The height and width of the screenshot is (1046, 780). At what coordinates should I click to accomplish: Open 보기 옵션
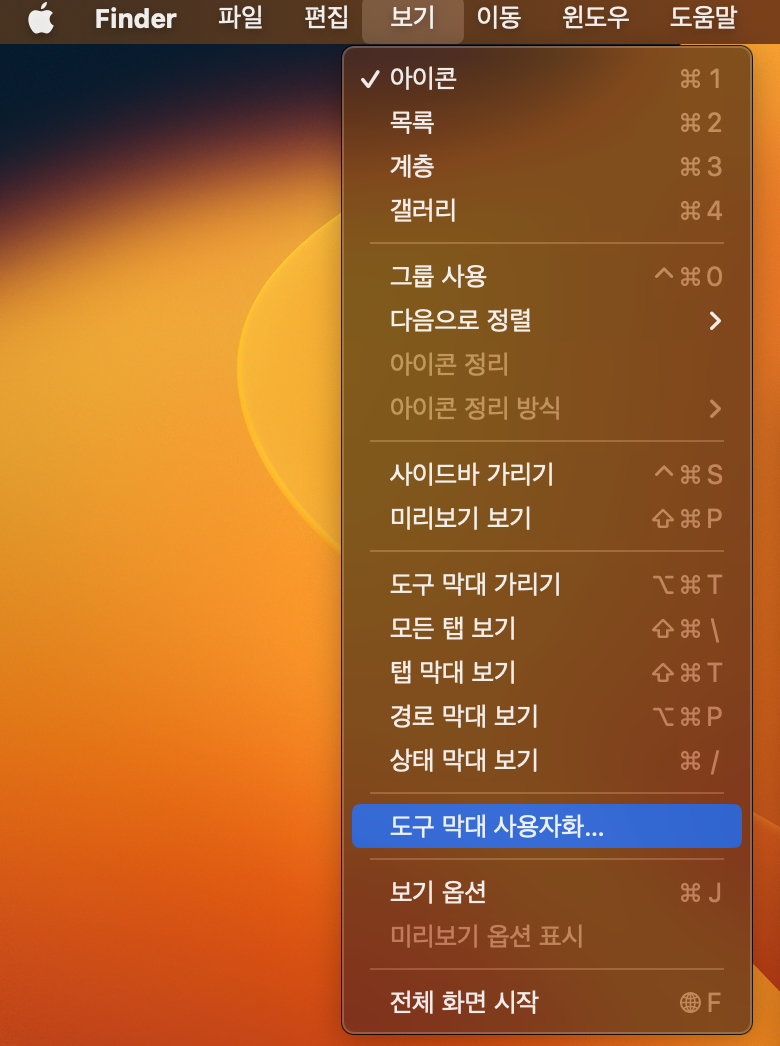coord(546,892)
